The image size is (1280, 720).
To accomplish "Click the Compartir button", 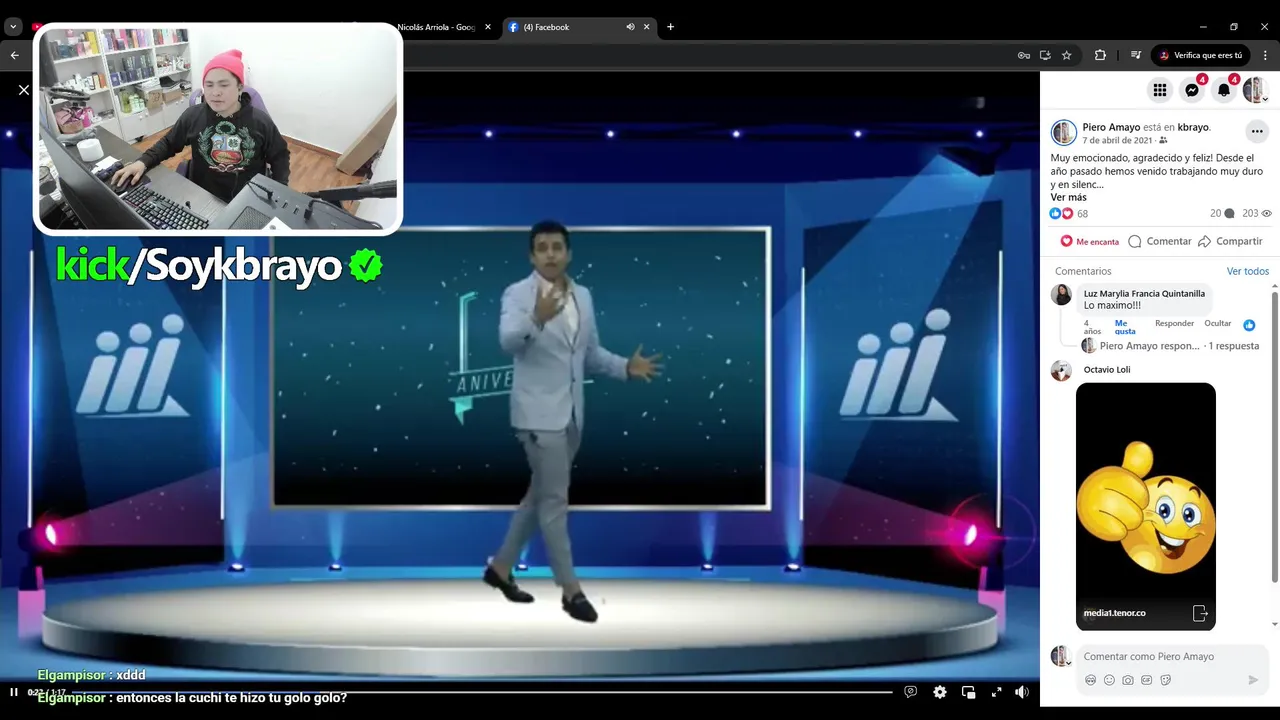I will pyautogui.click(x=1230, y=241).
